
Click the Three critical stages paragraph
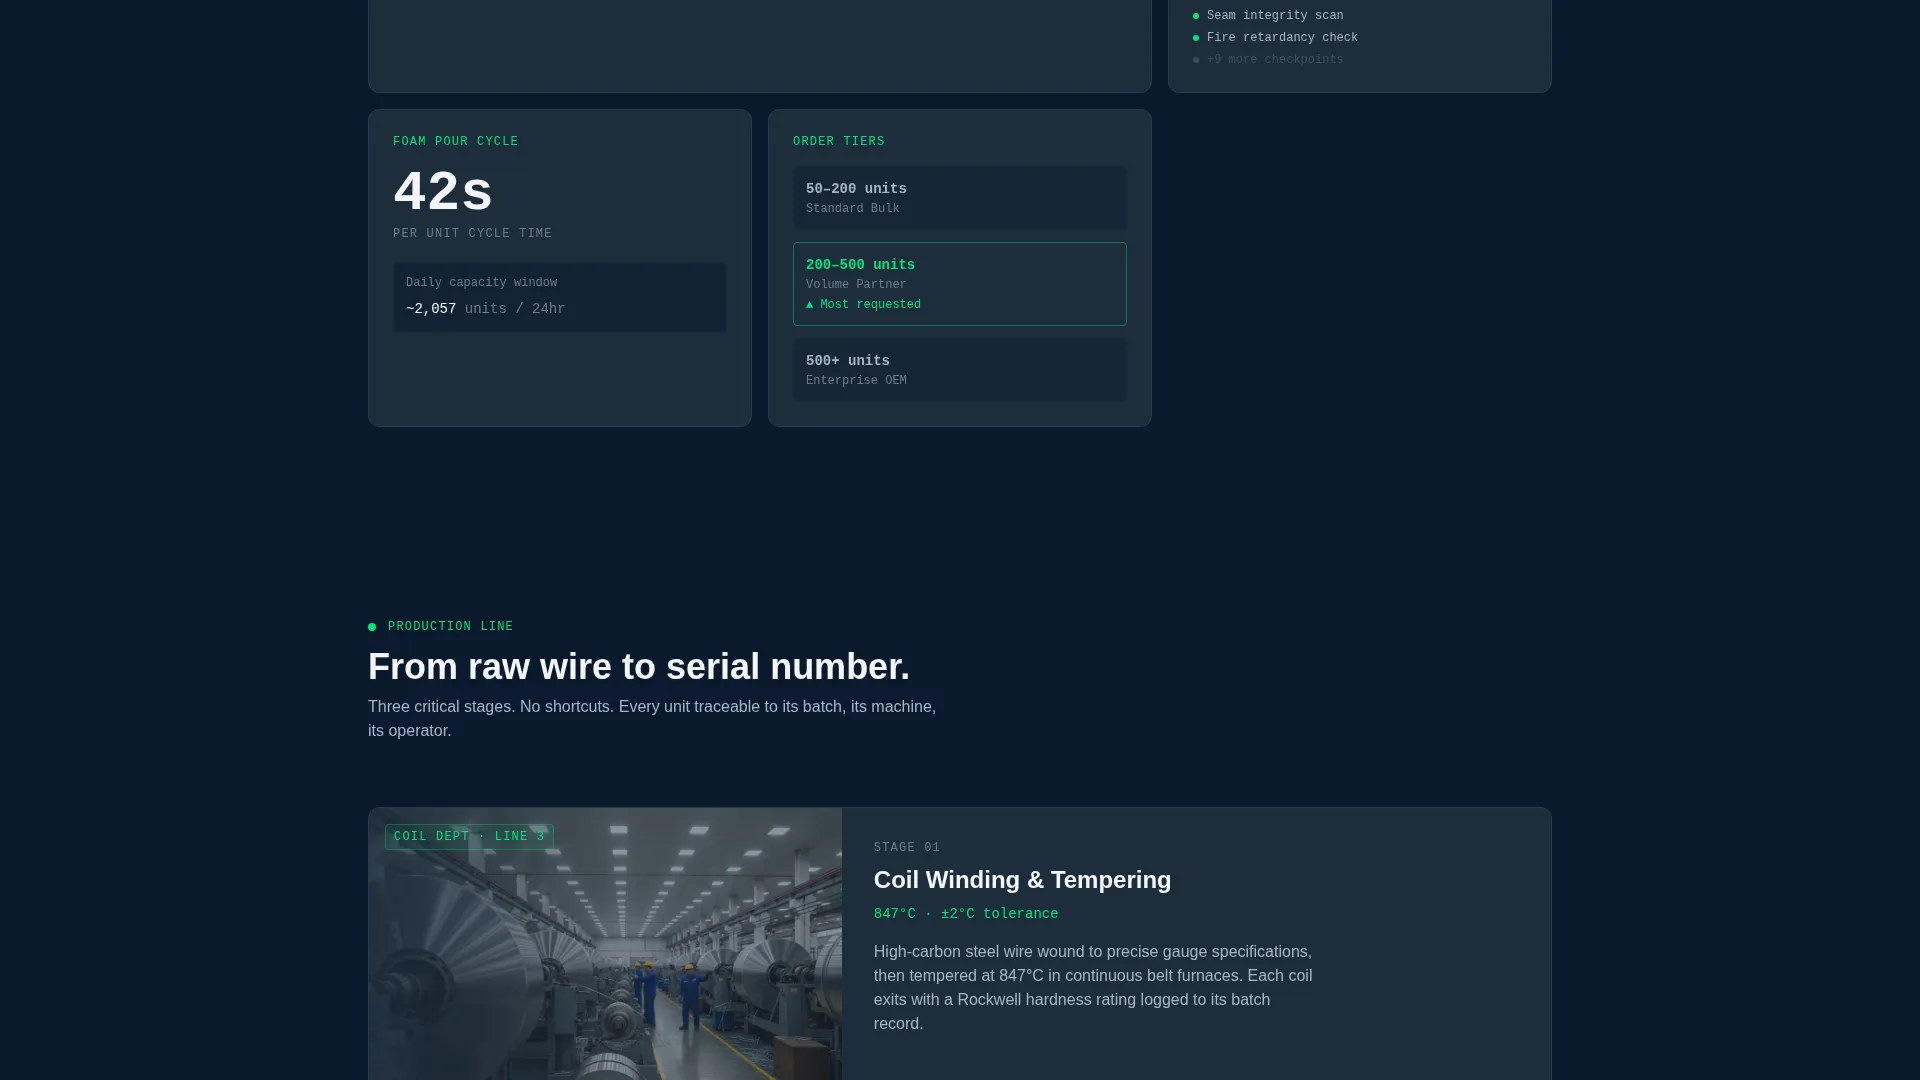(x=652, y=719)
